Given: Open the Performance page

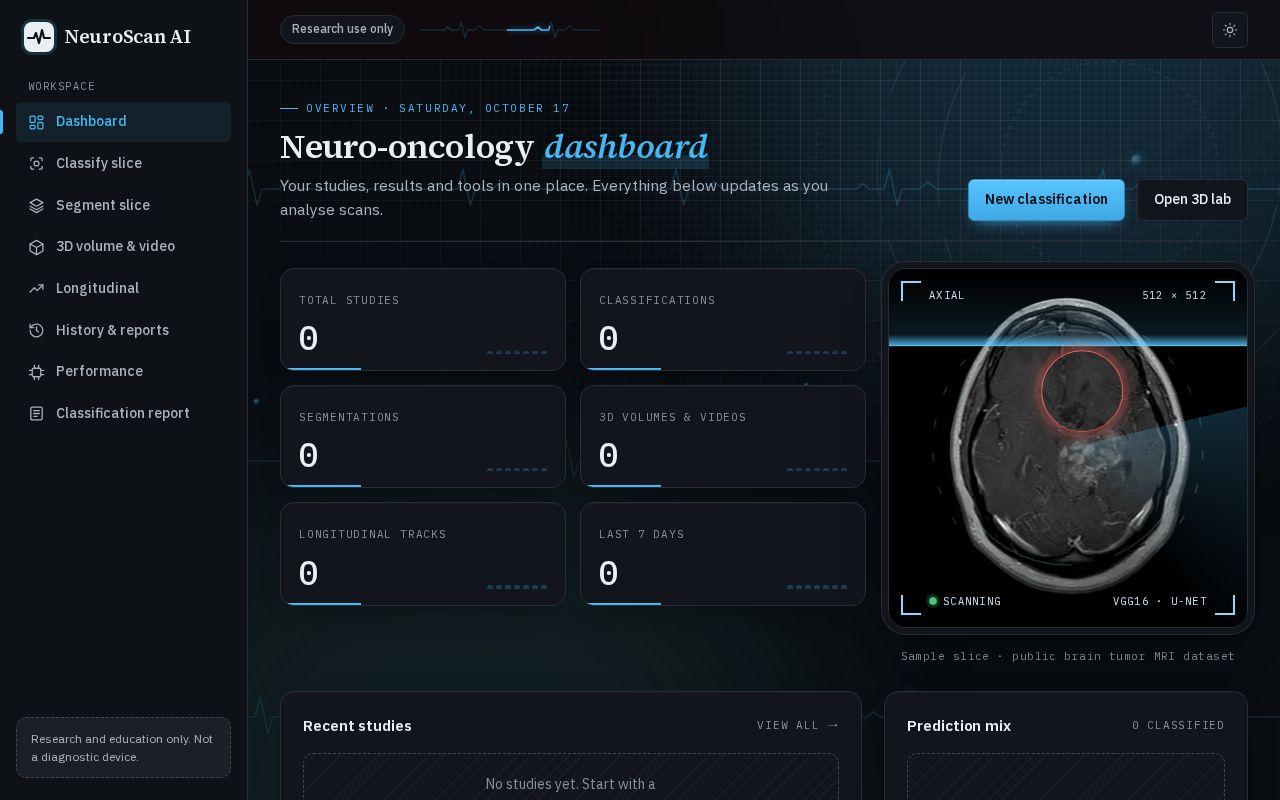Looking at the screenshot, I should pos(123,372).
